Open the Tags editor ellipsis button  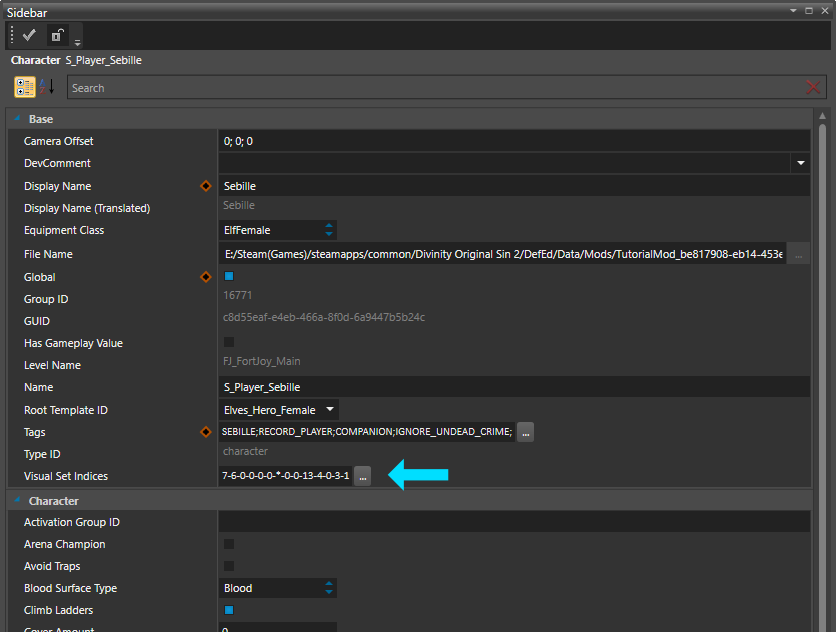(525, 432)
